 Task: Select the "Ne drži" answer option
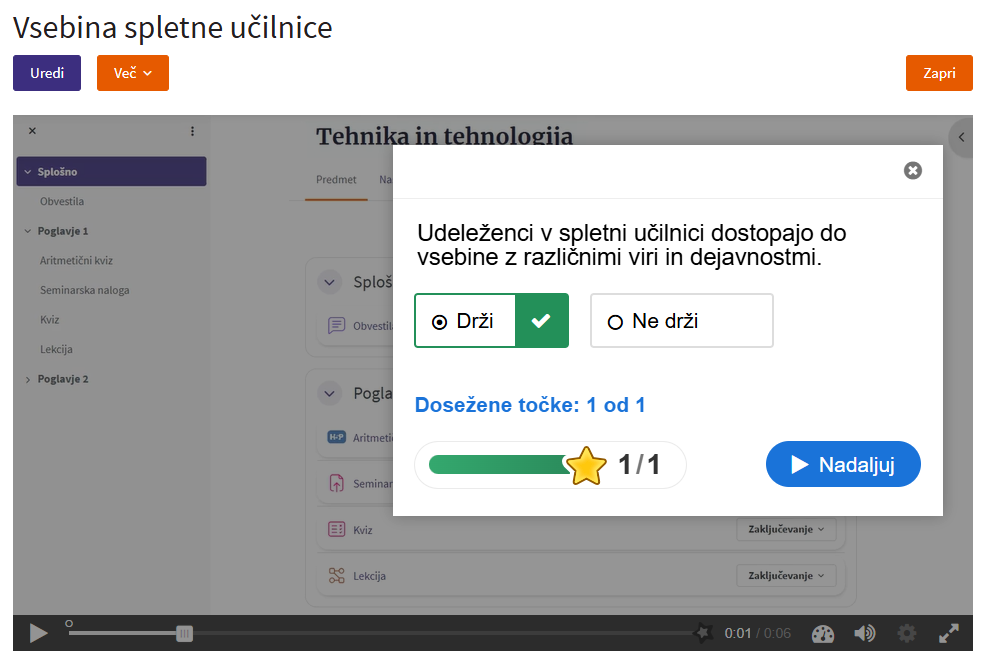click(x=681, y=321)
